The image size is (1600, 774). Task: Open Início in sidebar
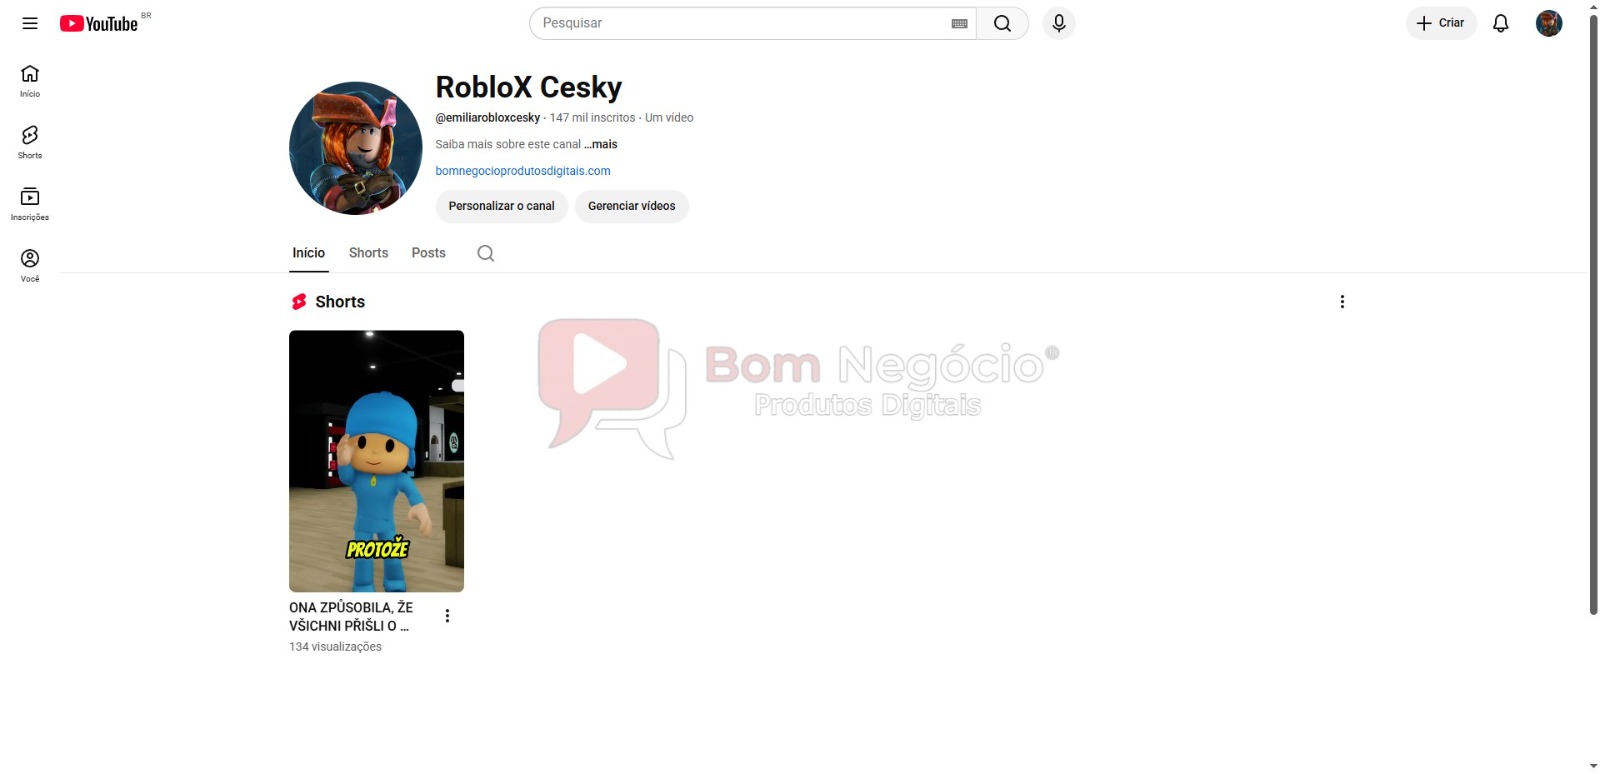click(x=30, y=80)
